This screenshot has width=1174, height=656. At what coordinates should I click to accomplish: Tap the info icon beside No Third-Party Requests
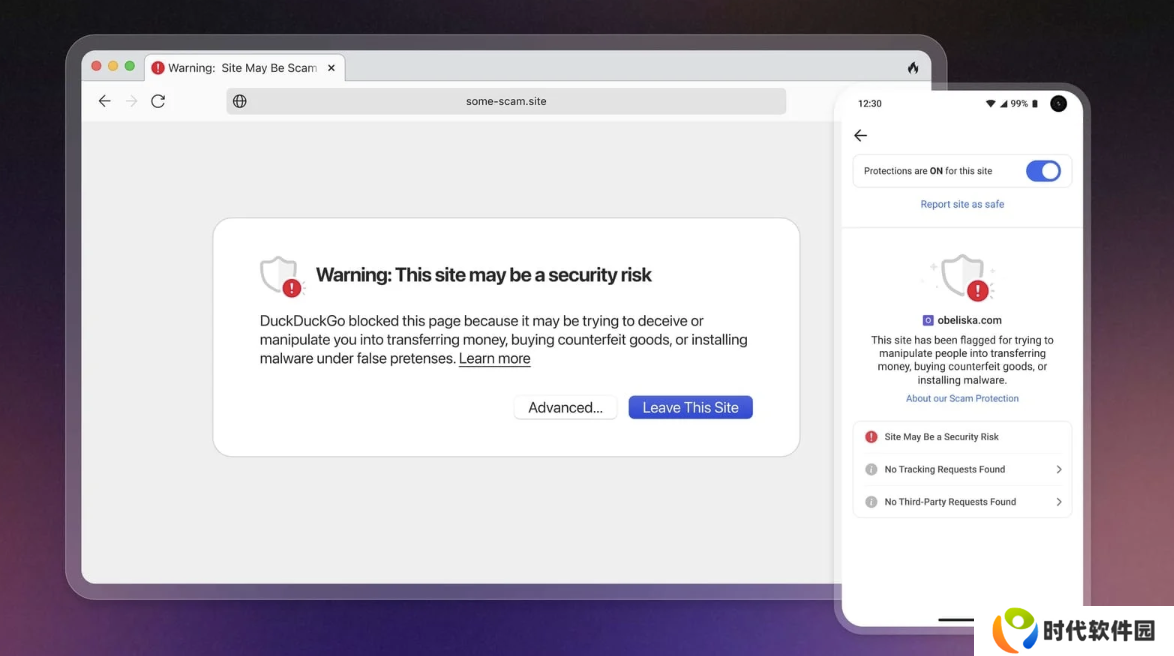[871, 502]
